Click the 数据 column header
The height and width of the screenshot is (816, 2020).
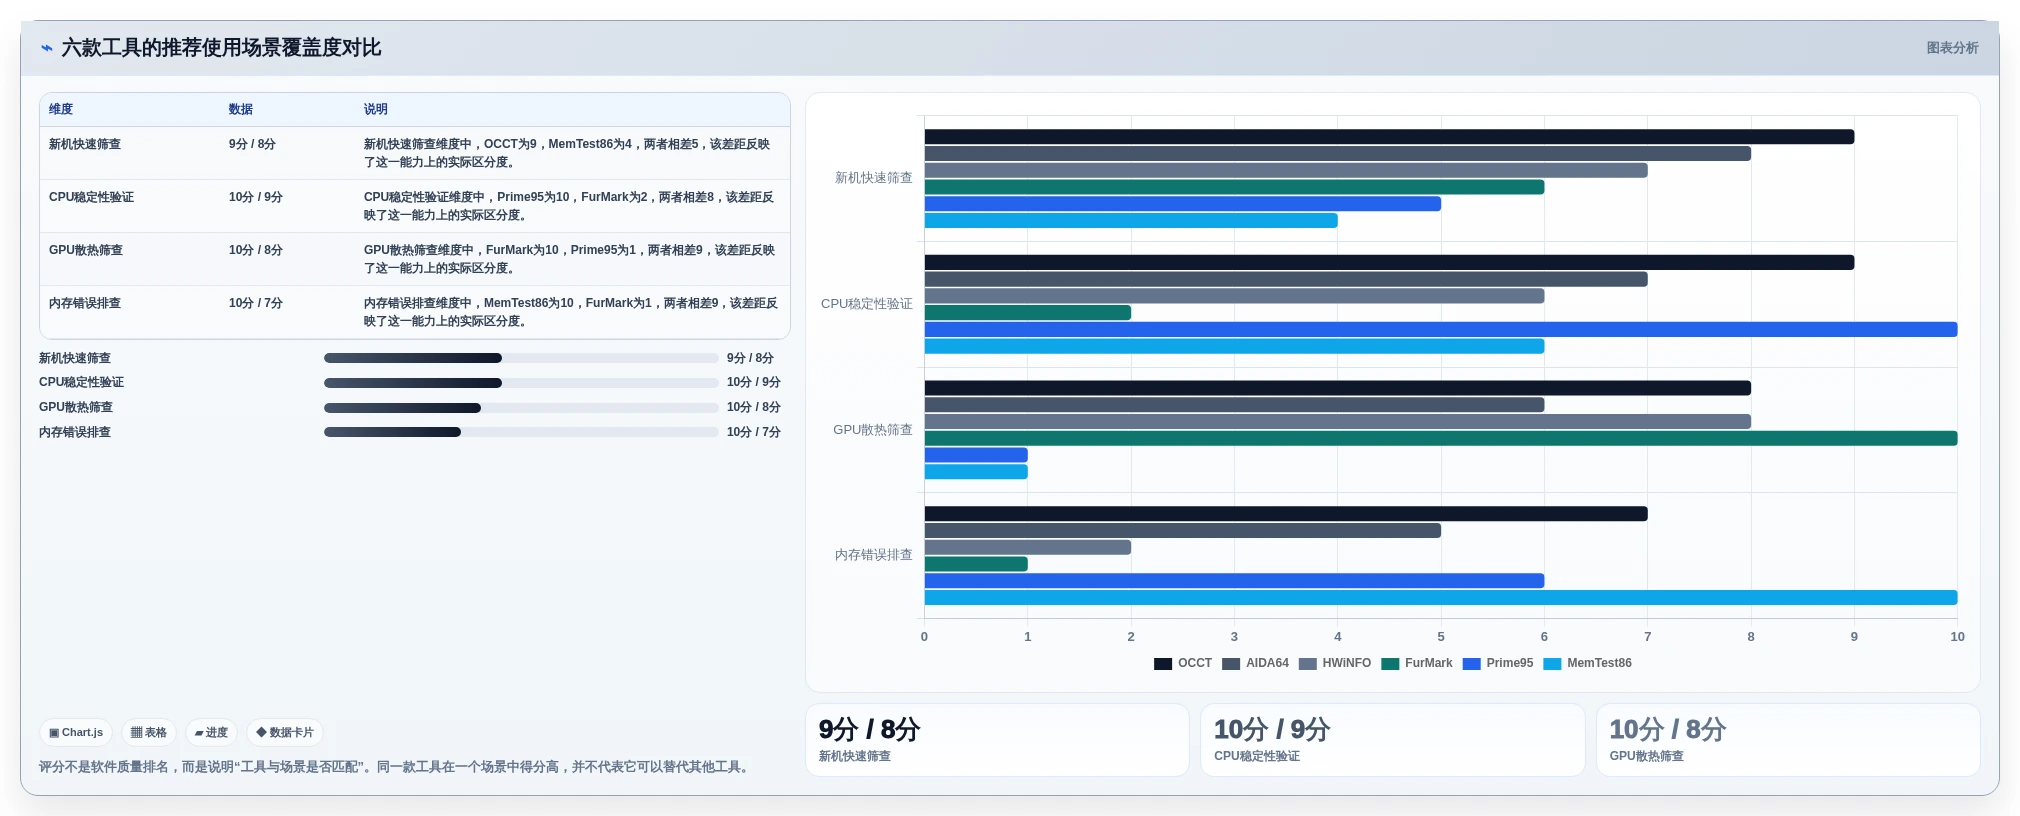point(241,109)
